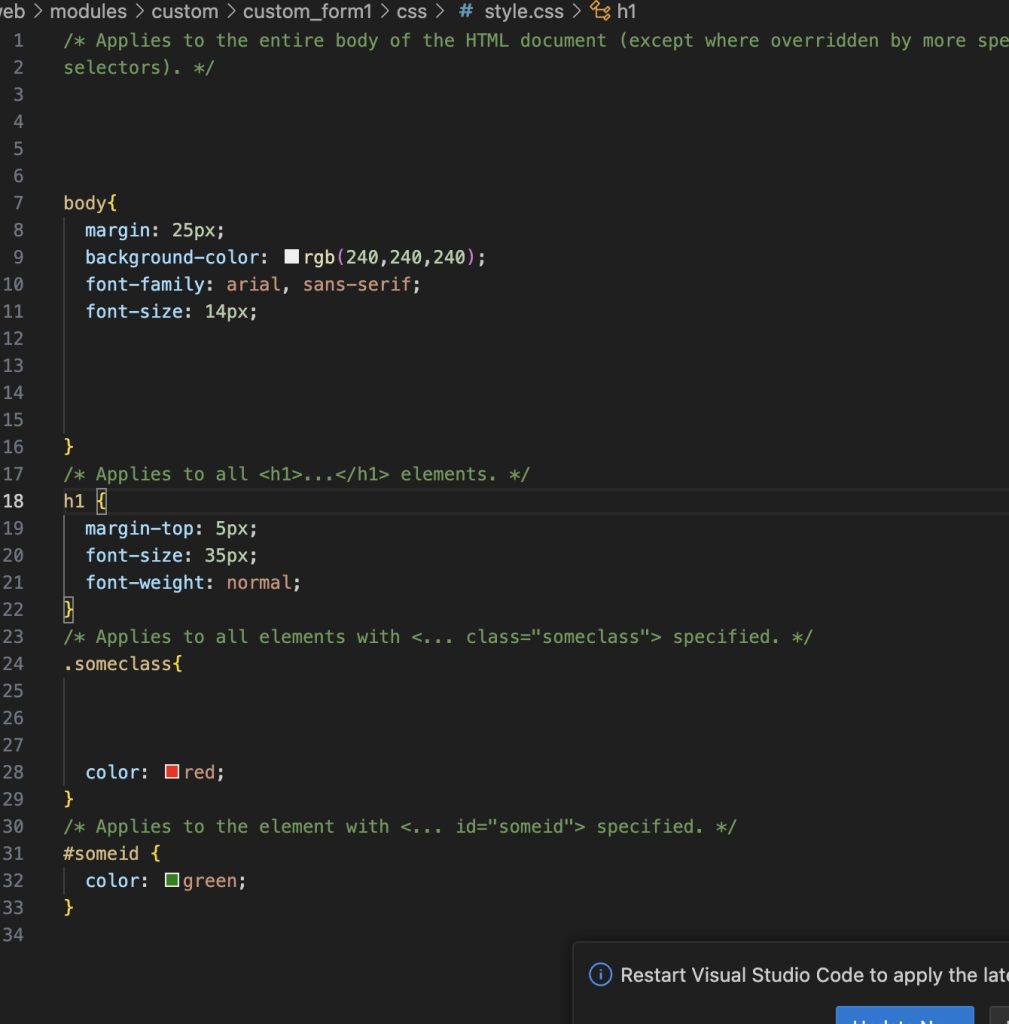The image size is (1009, 1024).
Task: Click the 'modules' breadcrumb segment
Action: [x=88, y=11]
